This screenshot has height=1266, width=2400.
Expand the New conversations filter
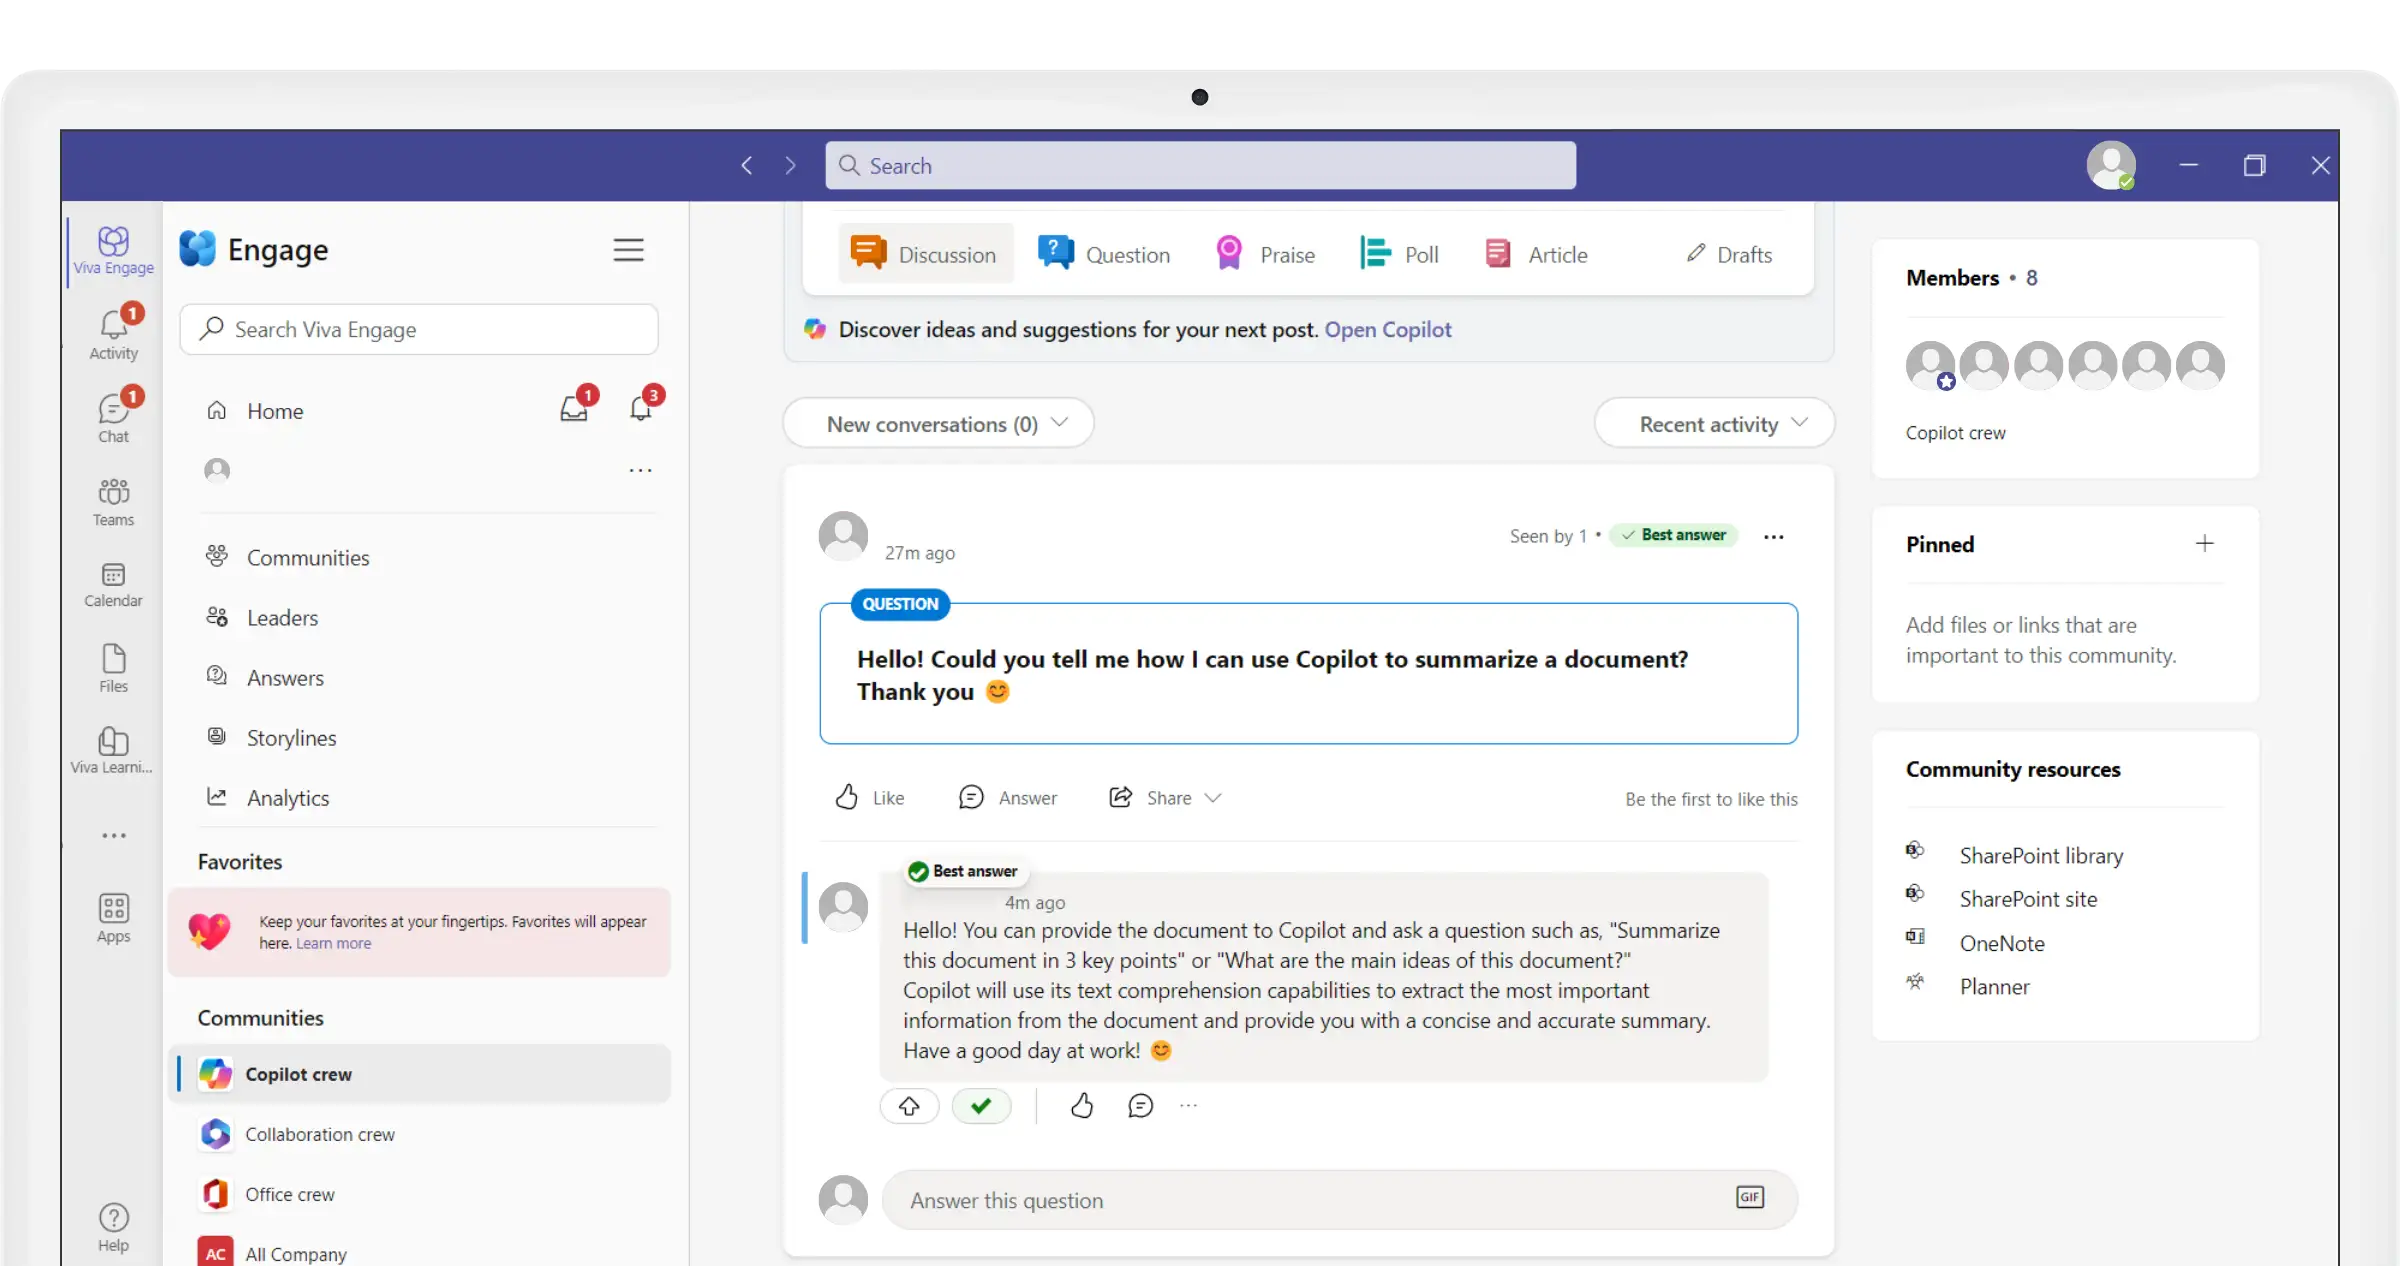(939, 423)
